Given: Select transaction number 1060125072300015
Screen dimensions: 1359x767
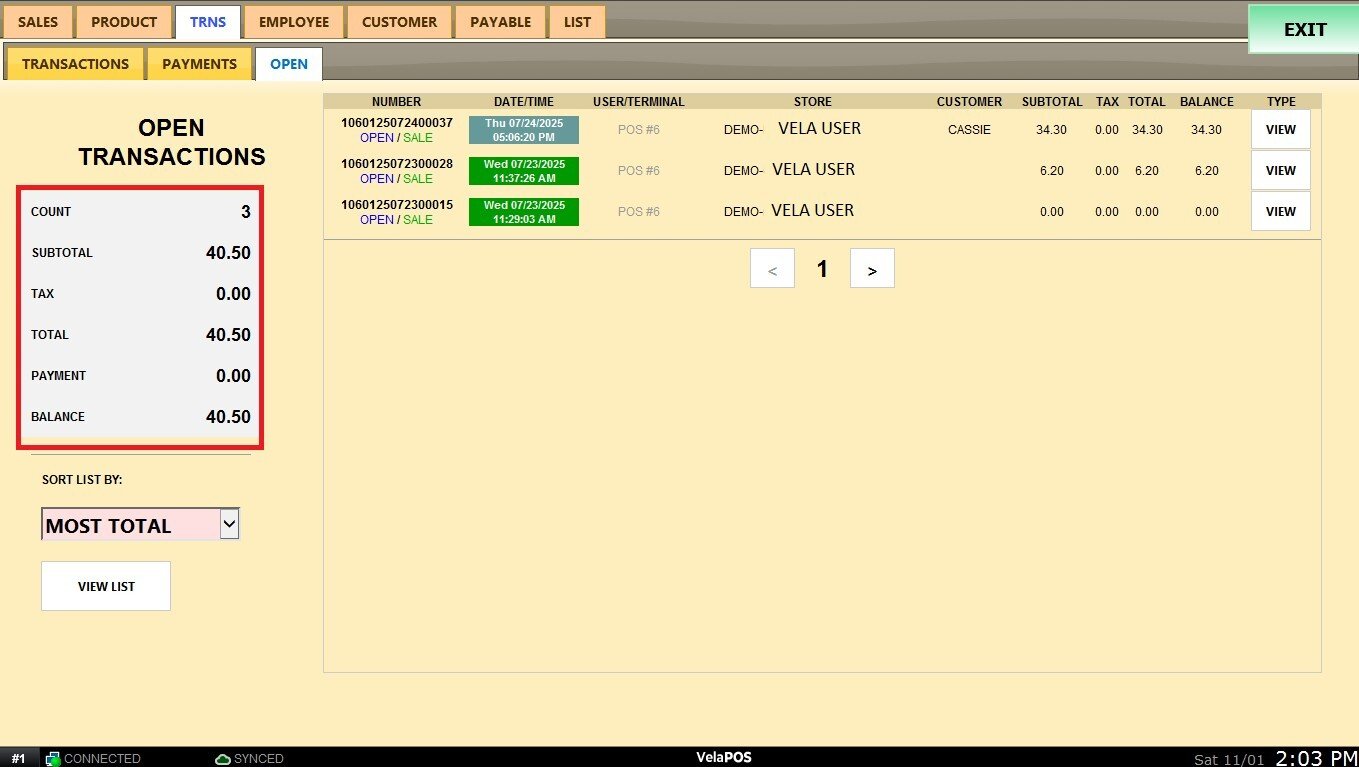Looking at the screenshot, I should (x=396, y=205).
